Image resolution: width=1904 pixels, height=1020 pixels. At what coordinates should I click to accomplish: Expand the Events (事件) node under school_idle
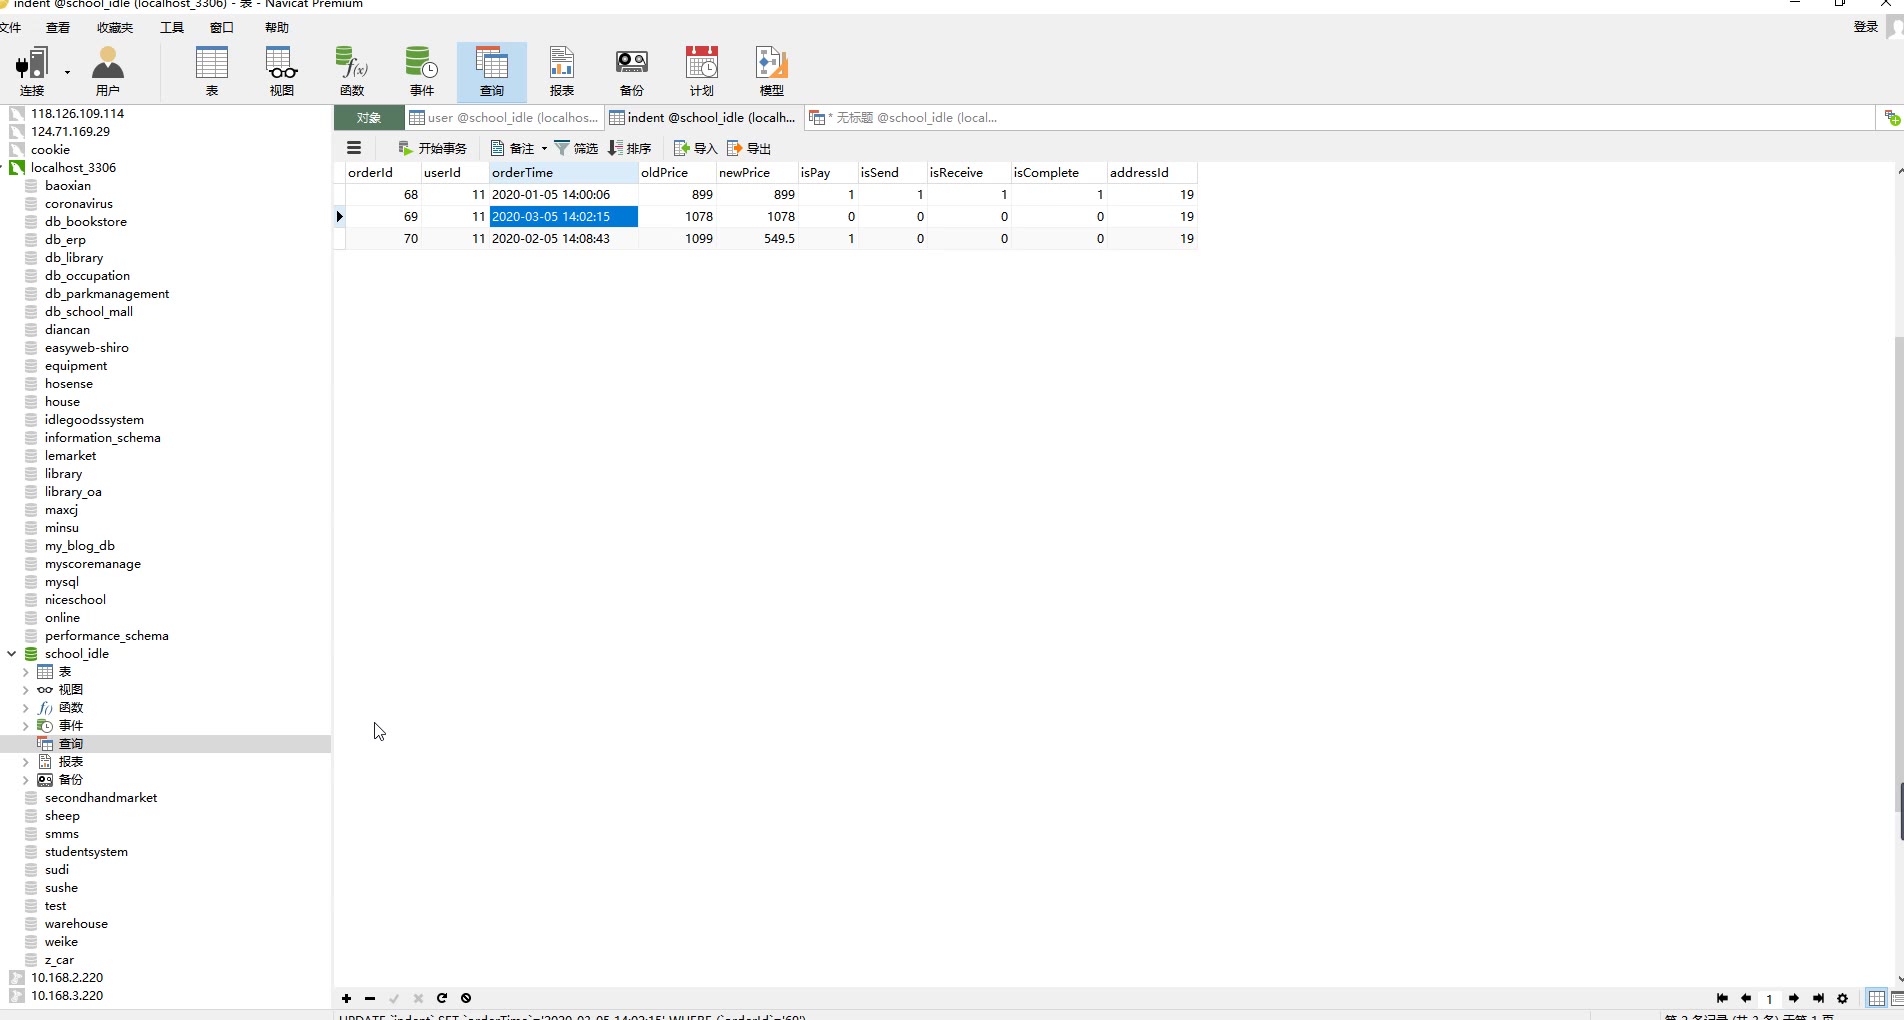click(x=26, y=726)
